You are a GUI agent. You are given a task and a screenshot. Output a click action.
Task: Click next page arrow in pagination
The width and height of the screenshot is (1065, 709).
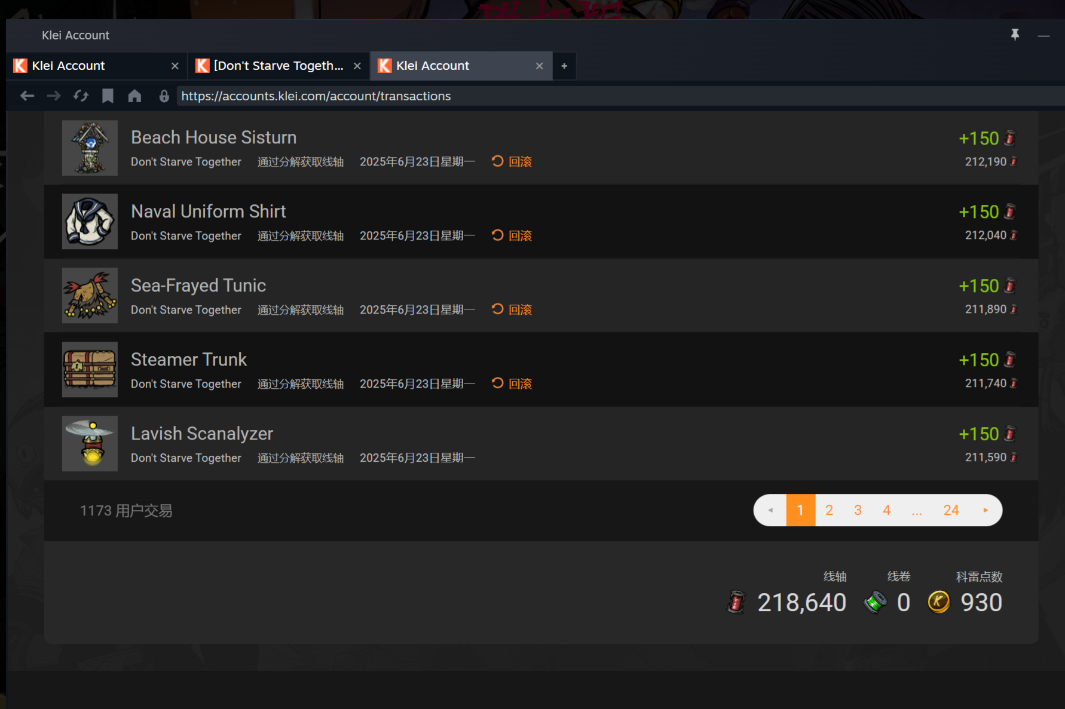986,510
